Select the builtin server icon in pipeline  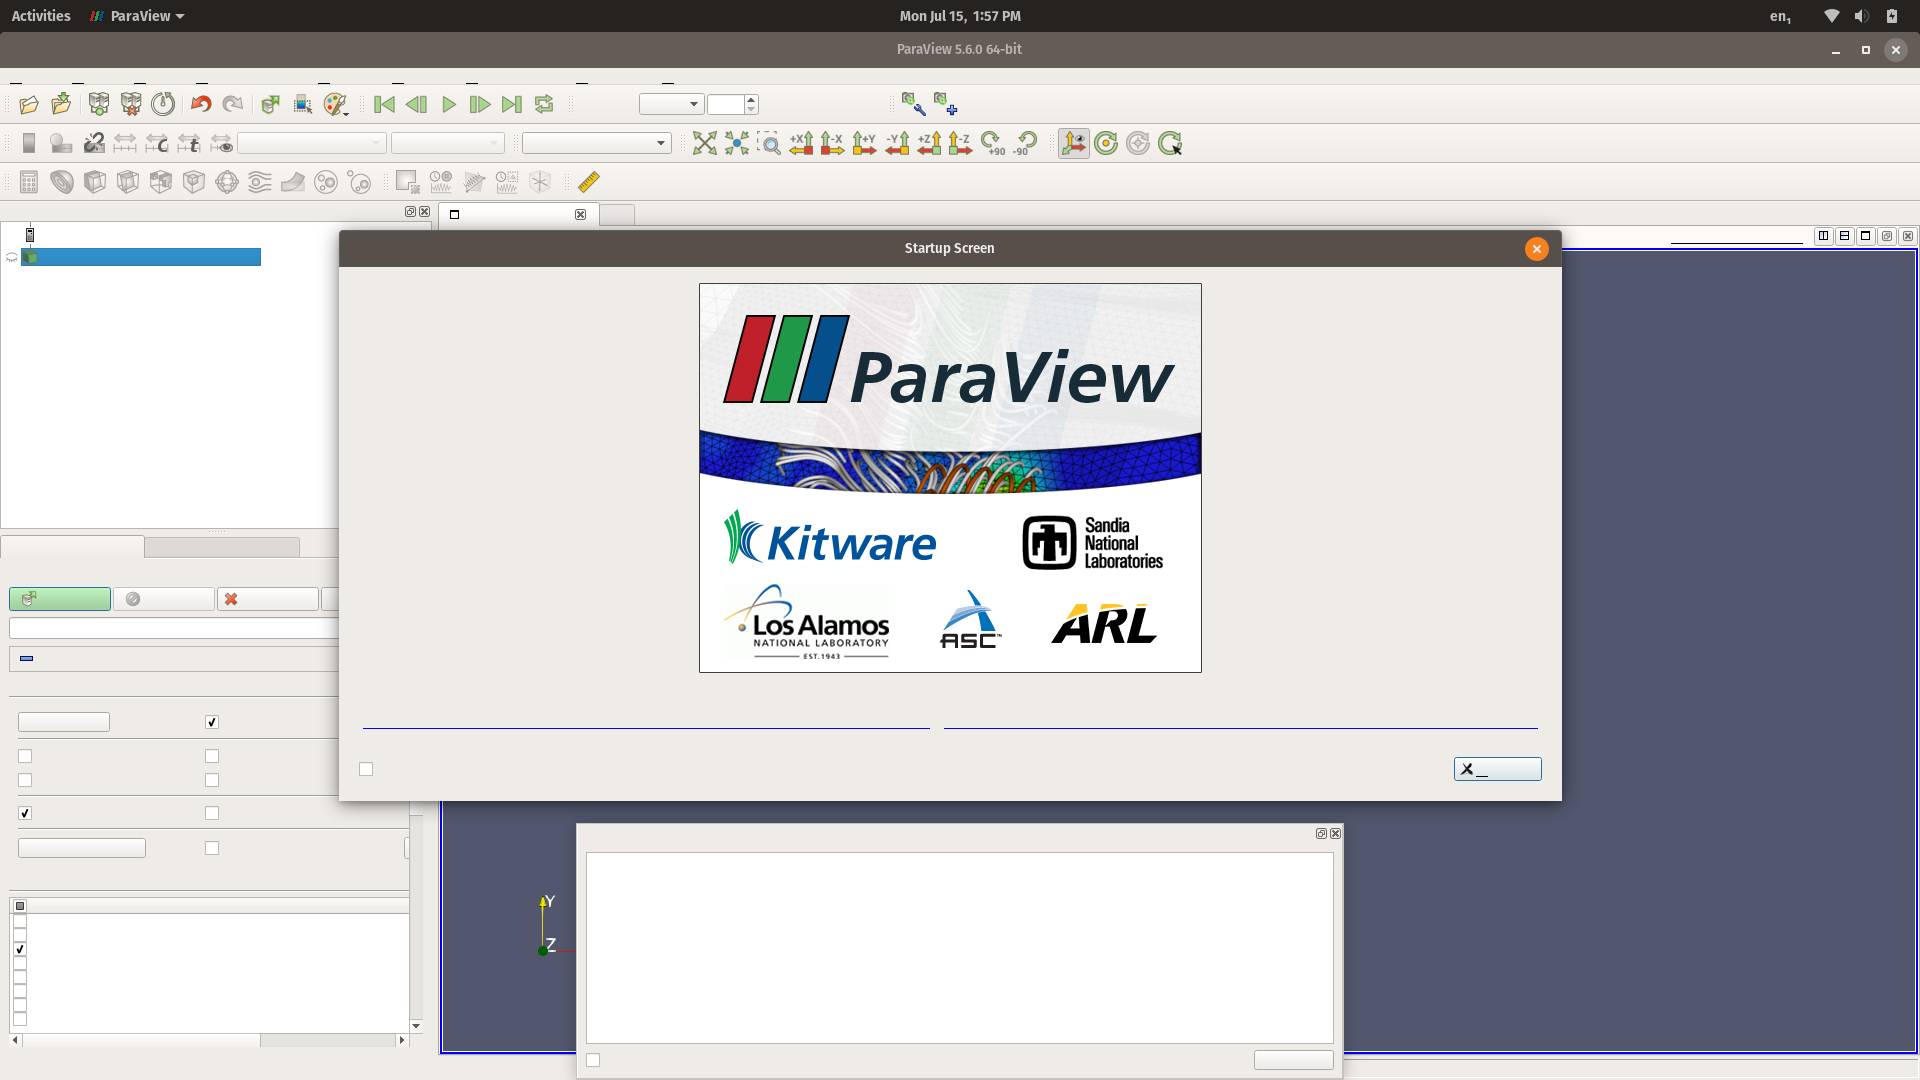(x=30, y=235)
